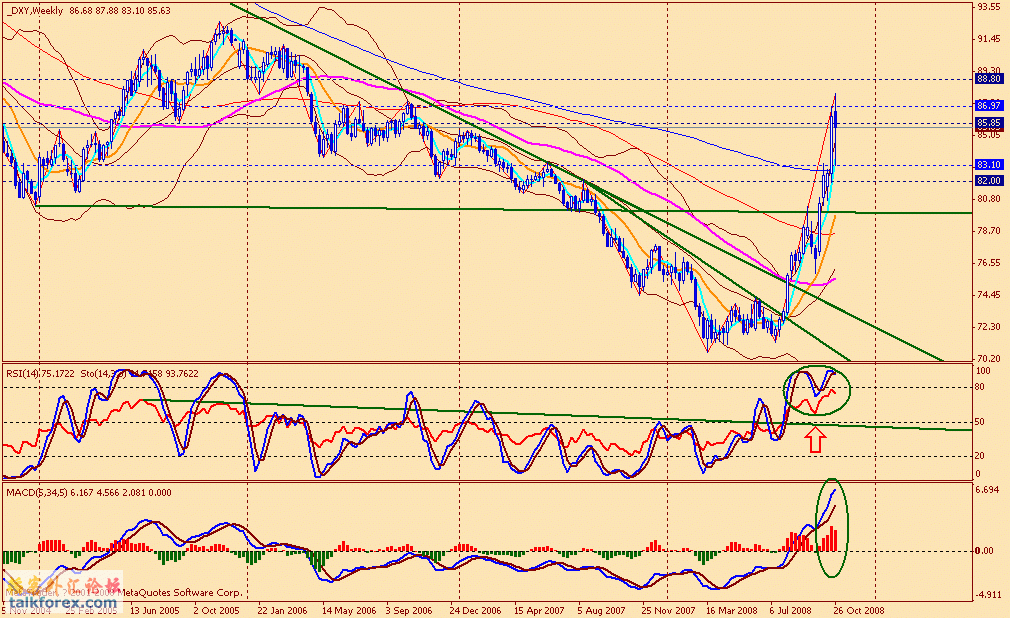Click the 2 Oct 2005 date label

tap(216, 610)
